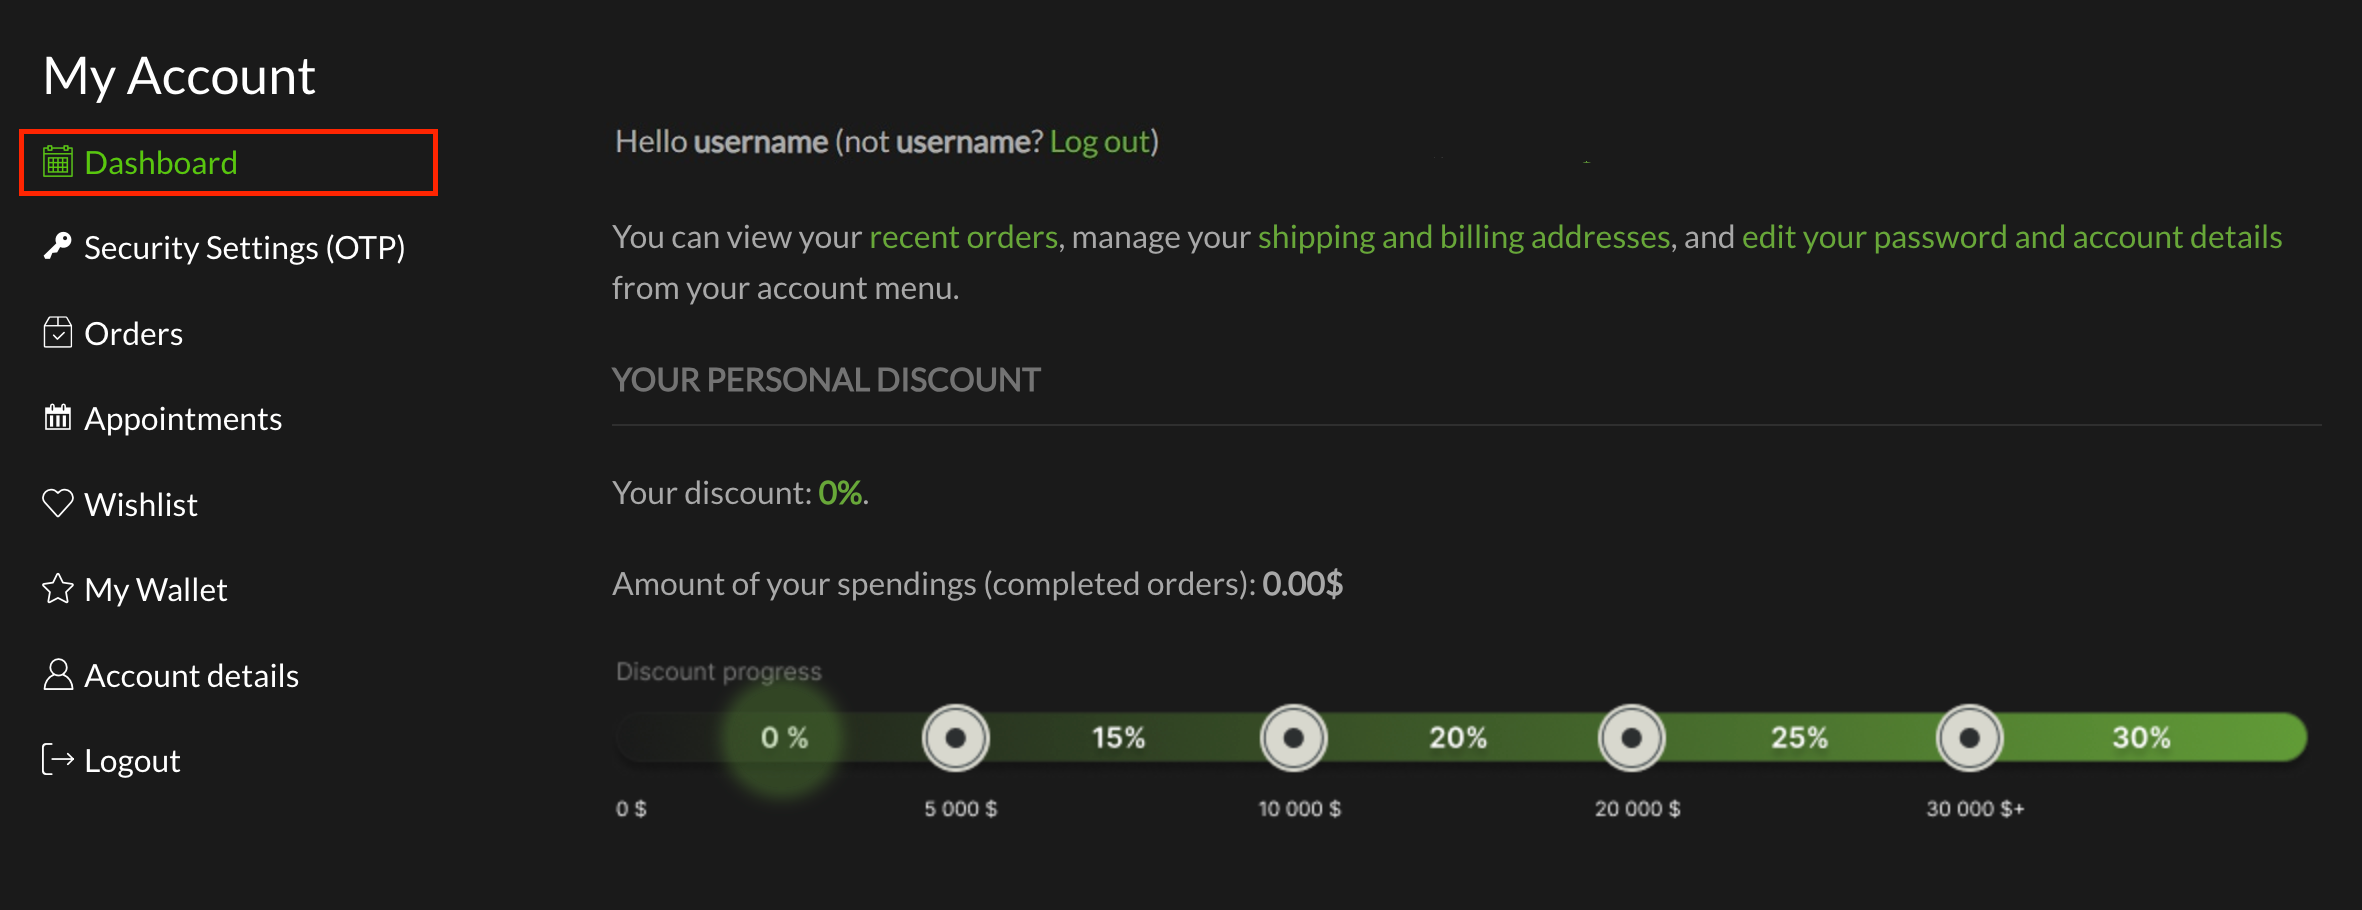The width and height of the screenshot is (2362, 910).
Task: Open the Wishlist page from the sidebar
Action: [x=141, y=505]
